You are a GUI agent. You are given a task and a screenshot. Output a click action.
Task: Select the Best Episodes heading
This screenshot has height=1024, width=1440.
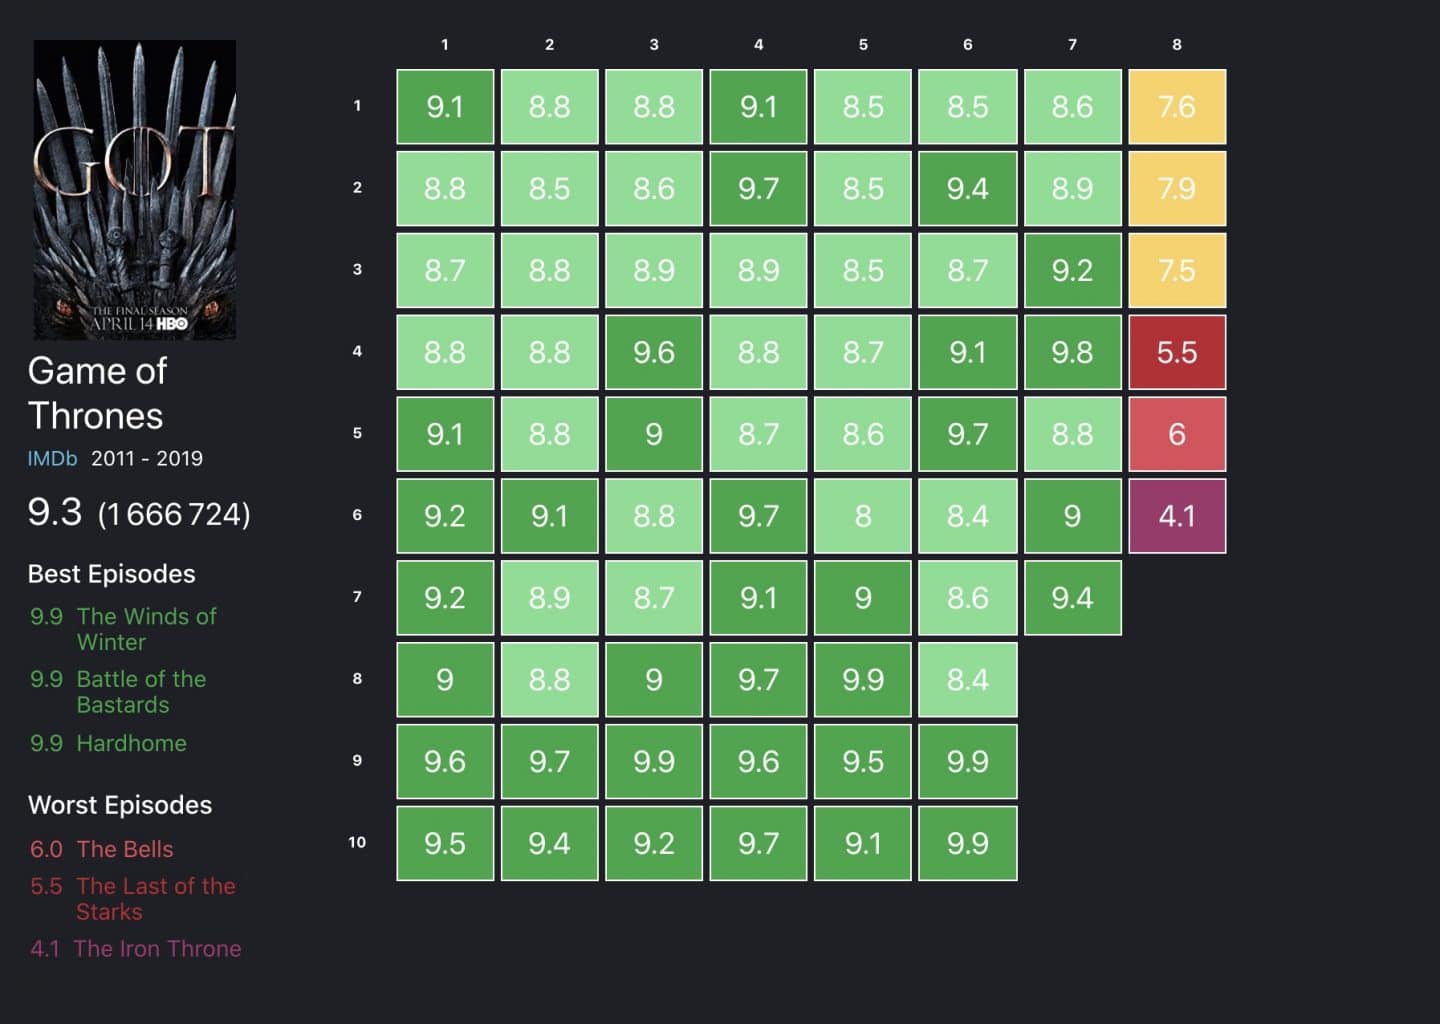point(111,574)
